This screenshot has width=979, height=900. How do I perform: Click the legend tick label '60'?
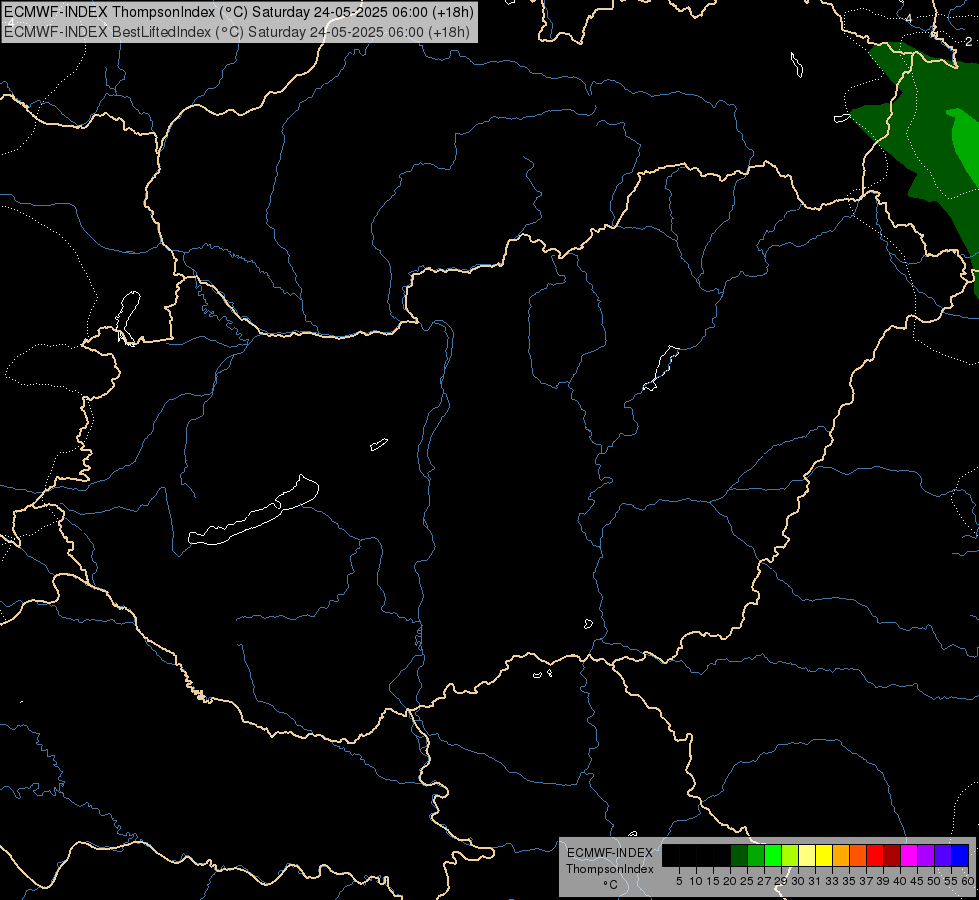coord(968,881)
